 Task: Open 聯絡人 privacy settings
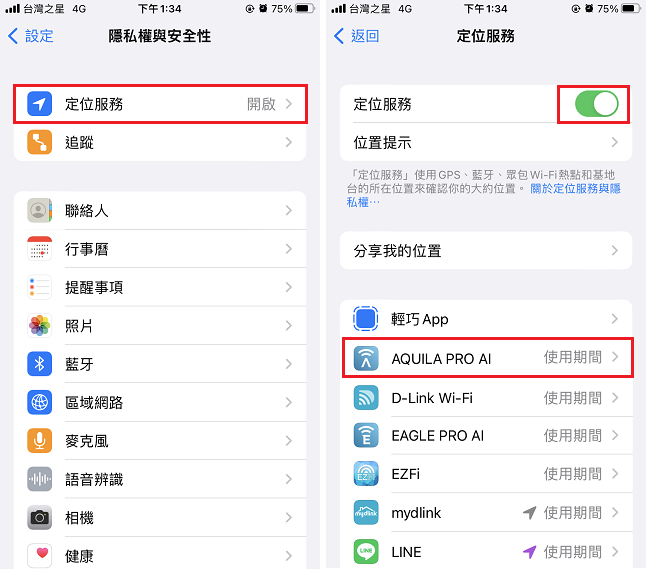[x=160, y=210]
